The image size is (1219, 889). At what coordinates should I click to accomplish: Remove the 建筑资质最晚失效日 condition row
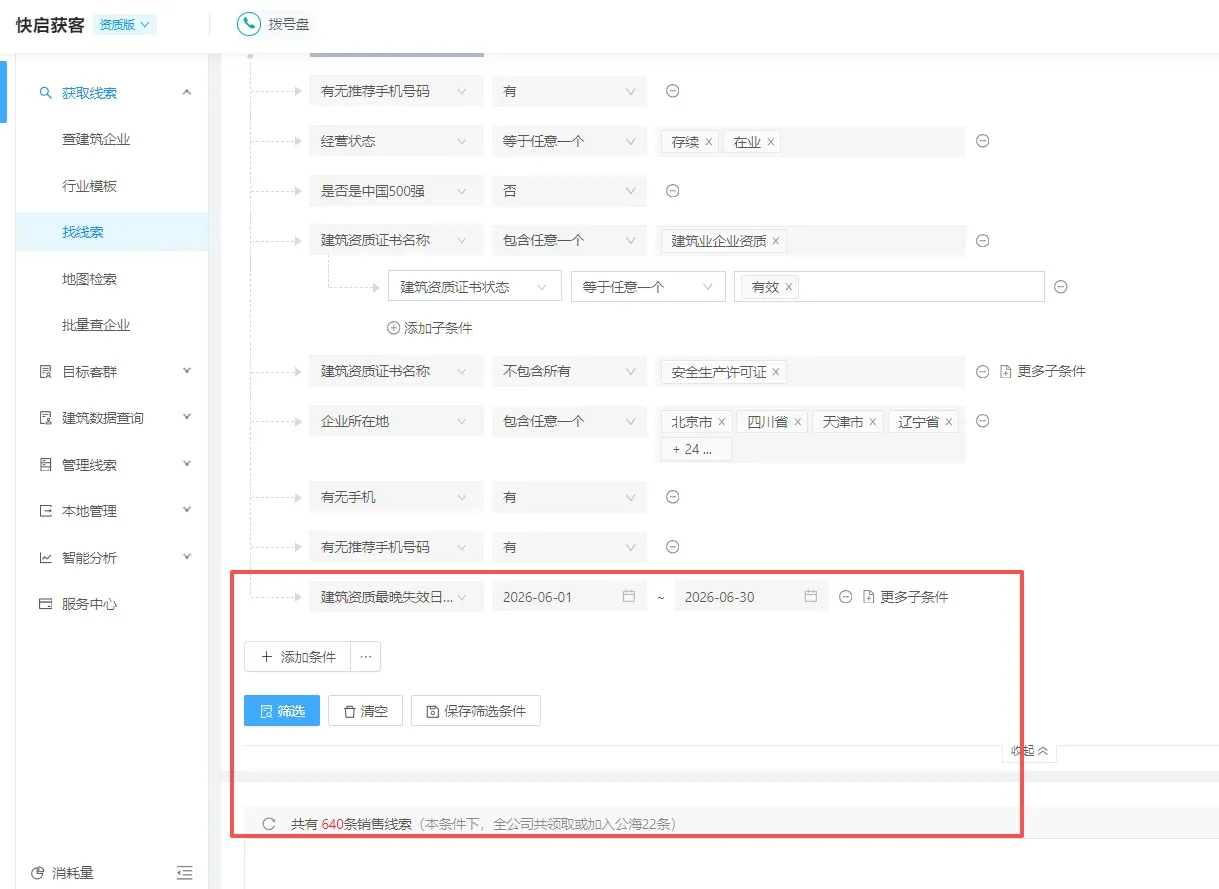[846, 597]
